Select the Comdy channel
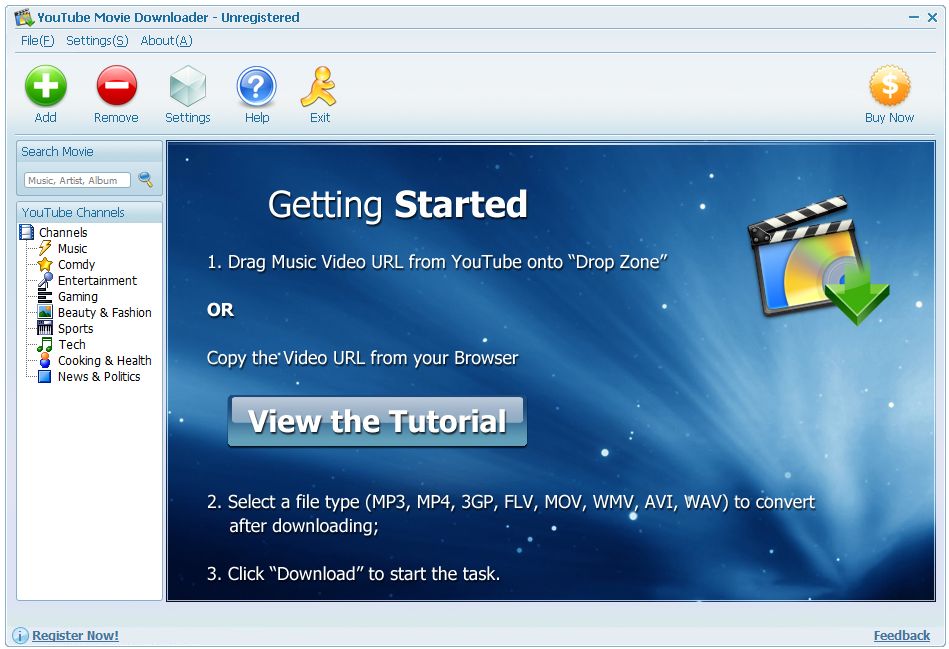 pyautogui.click(x=76, y=265)
